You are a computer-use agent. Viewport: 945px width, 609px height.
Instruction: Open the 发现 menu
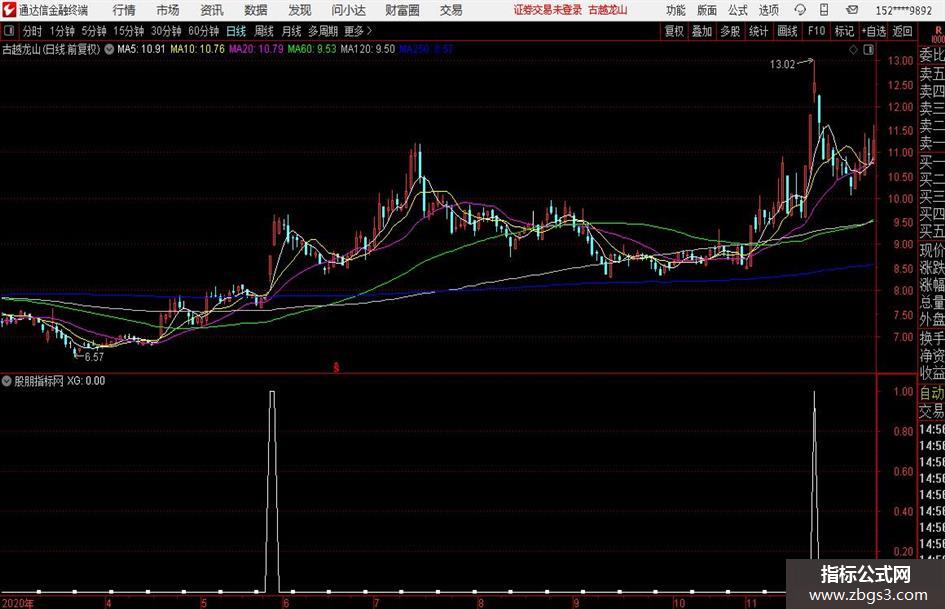(x=299, y=10)
